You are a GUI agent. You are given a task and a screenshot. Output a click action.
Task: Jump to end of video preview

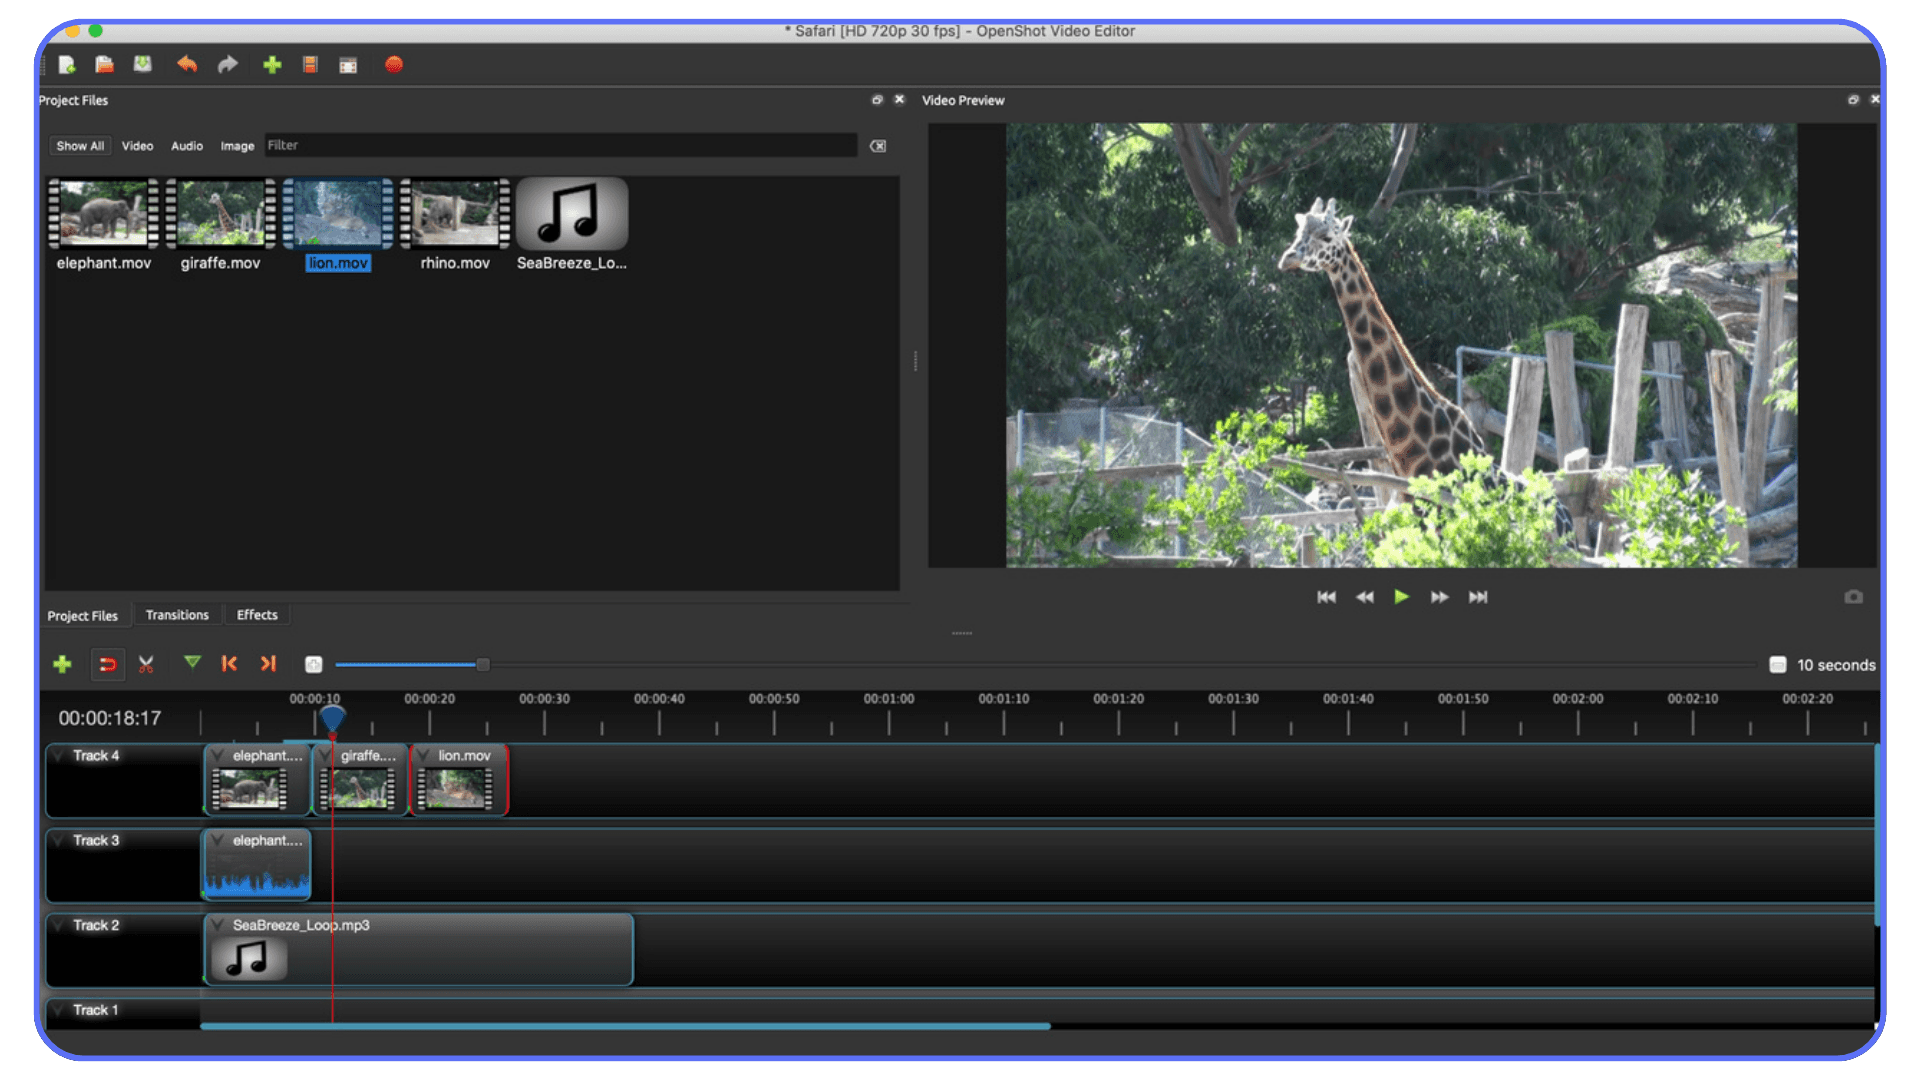click(x=1478, y=597)
